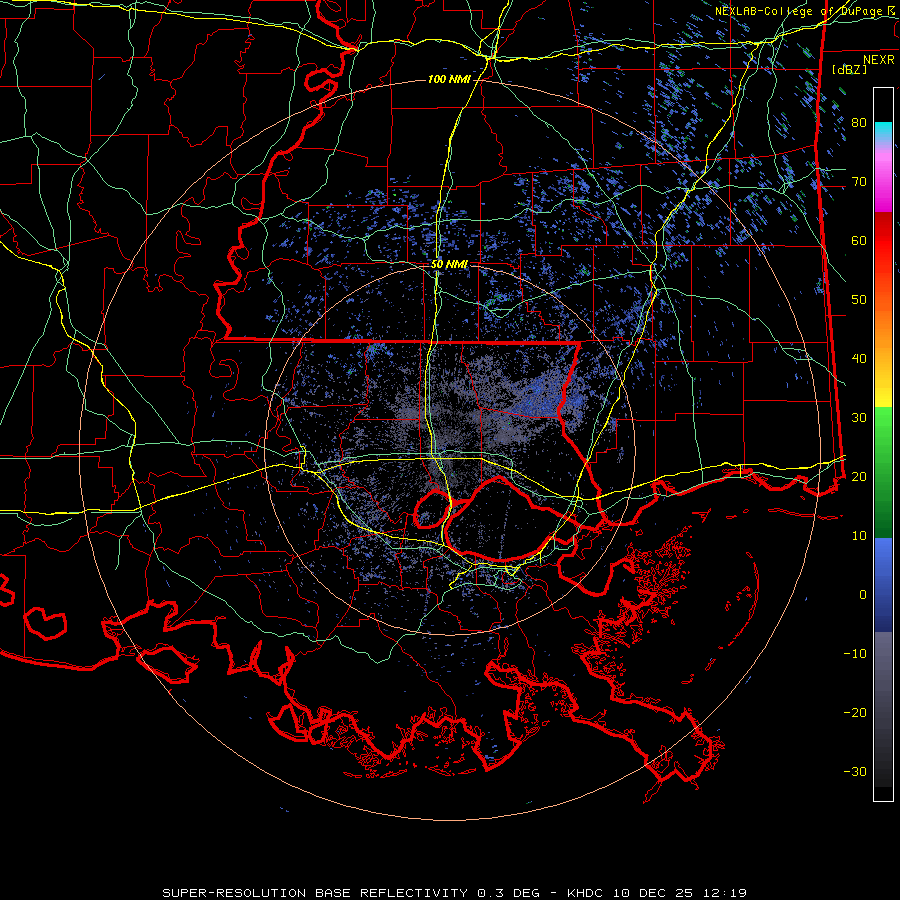Click the 30 value on the dBZ scale
900x900 pixels.
point(859,417)
